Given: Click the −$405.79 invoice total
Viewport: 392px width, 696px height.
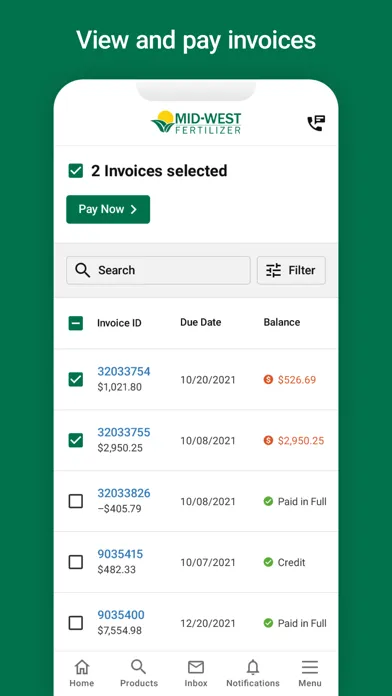Looking at the screenshot, I should point(119,509).
